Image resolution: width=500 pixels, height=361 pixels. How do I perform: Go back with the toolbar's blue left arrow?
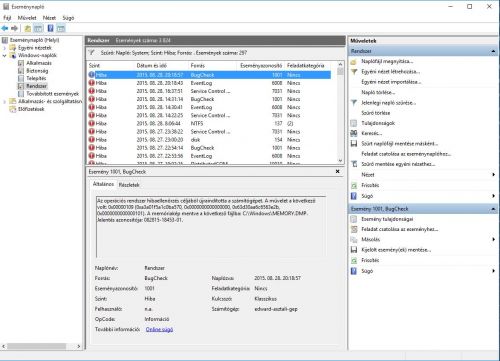5,28
